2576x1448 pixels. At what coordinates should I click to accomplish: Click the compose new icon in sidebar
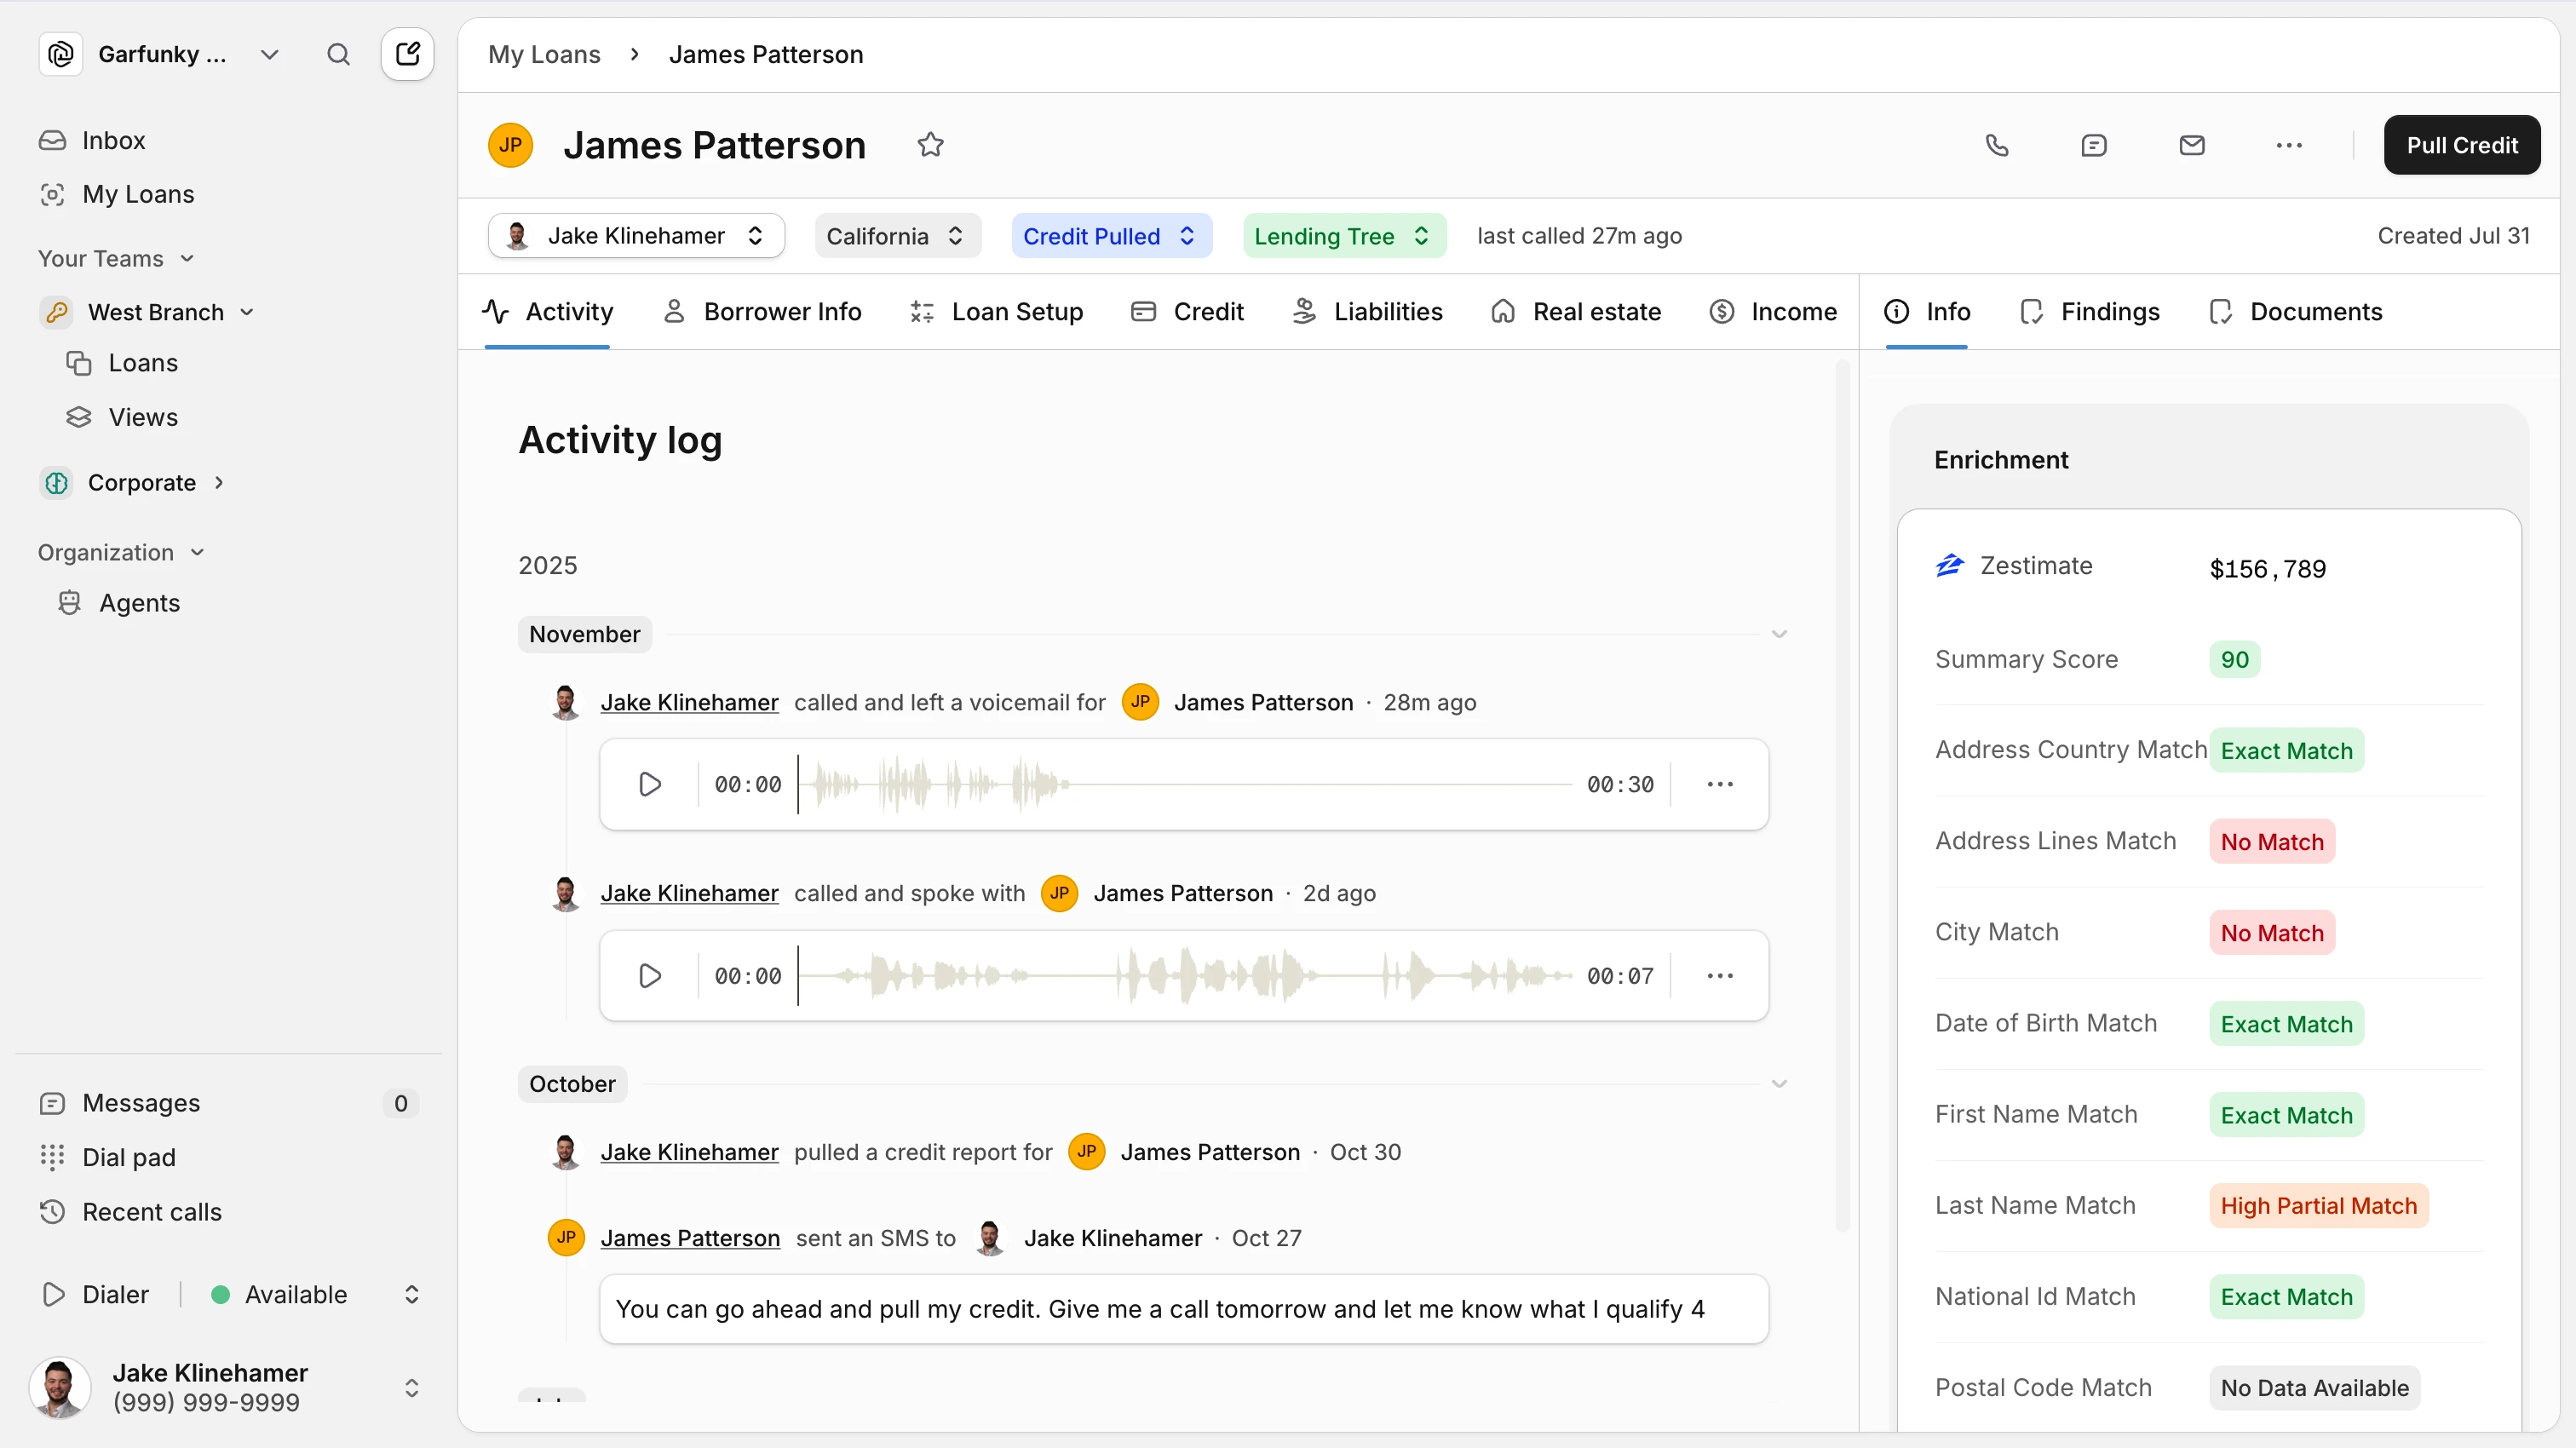[407, 54]
